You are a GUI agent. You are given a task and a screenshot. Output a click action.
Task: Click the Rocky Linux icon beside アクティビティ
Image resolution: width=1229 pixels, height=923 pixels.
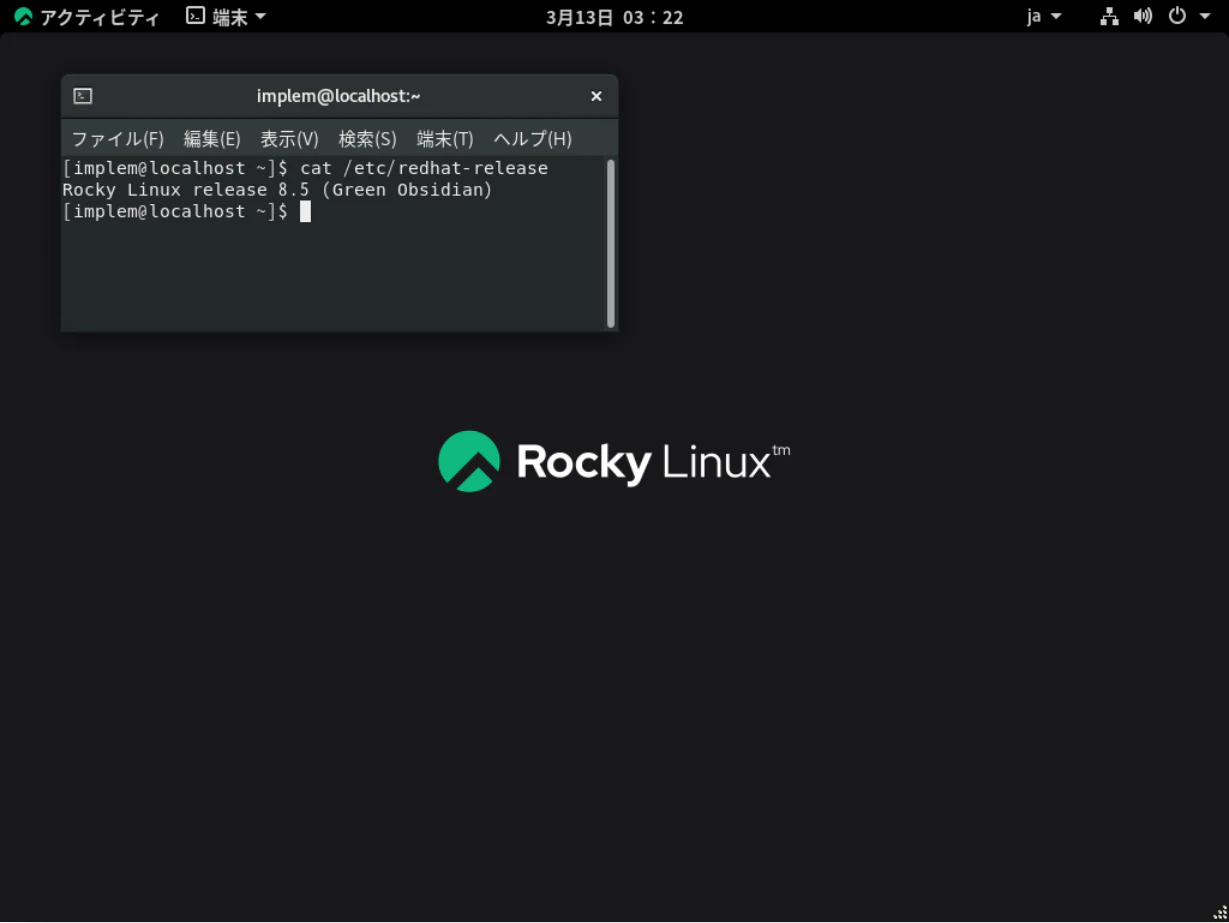coord(23,17)
